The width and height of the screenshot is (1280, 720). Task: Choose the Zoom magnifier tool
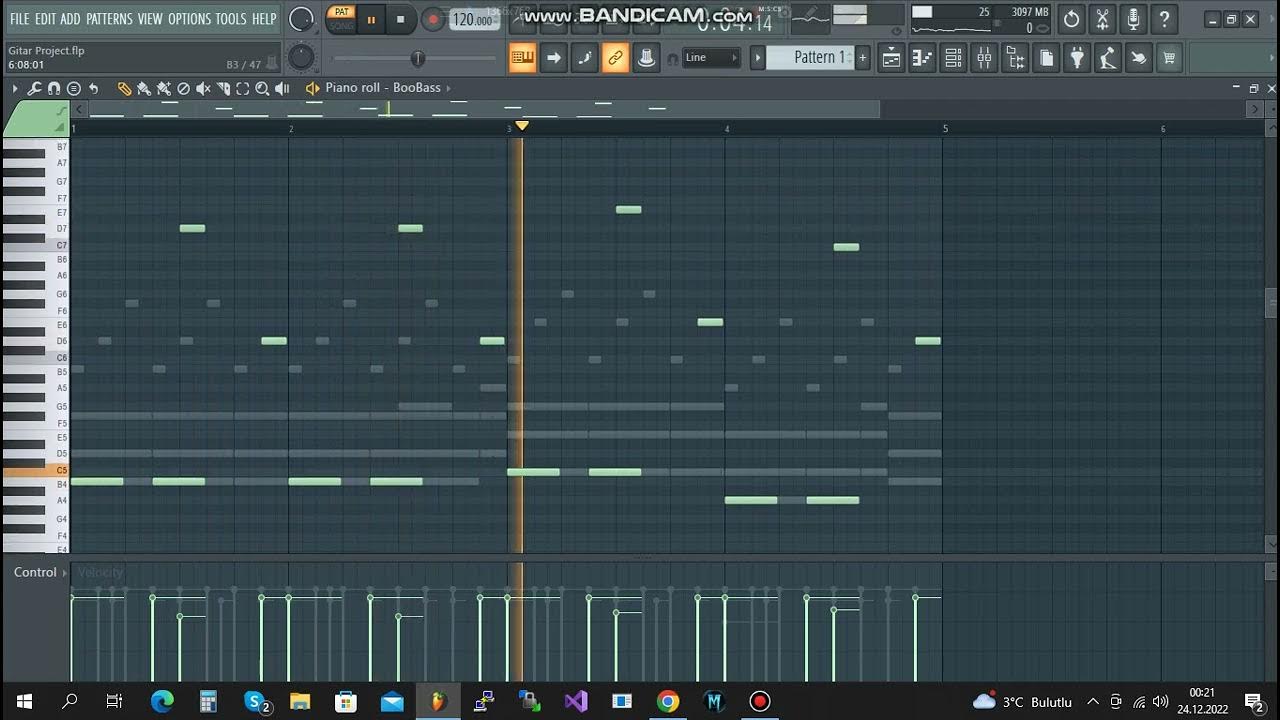tap(262, 88)
